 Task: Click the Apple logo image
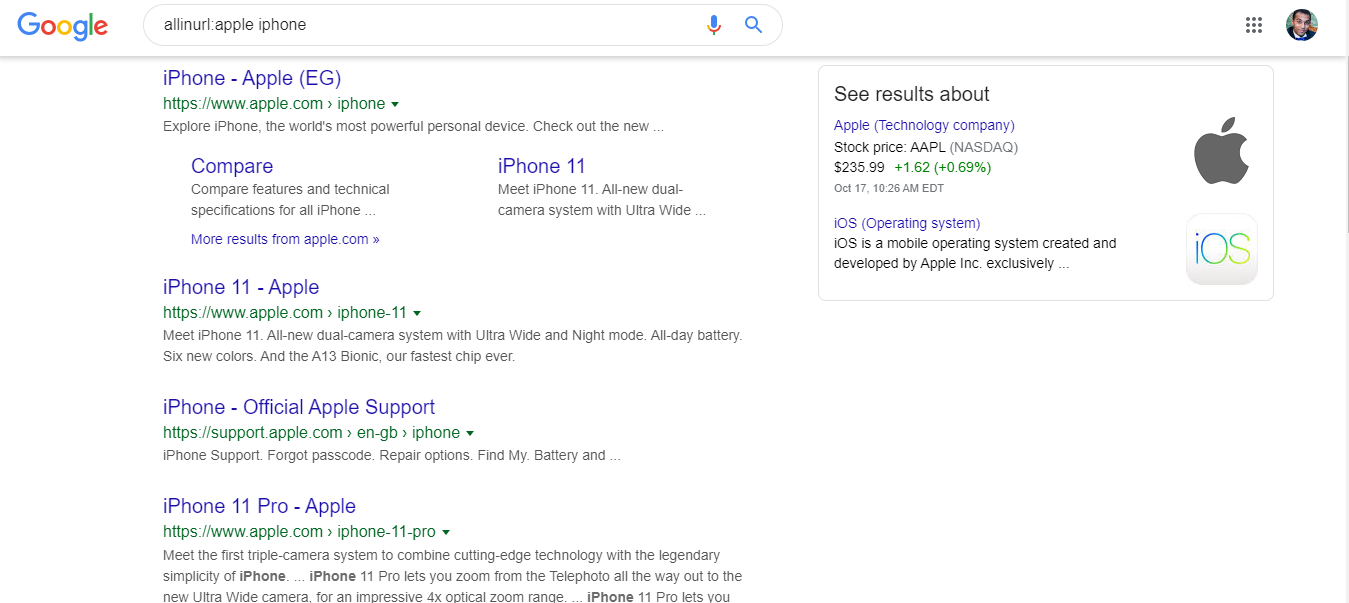[1221, 151]
